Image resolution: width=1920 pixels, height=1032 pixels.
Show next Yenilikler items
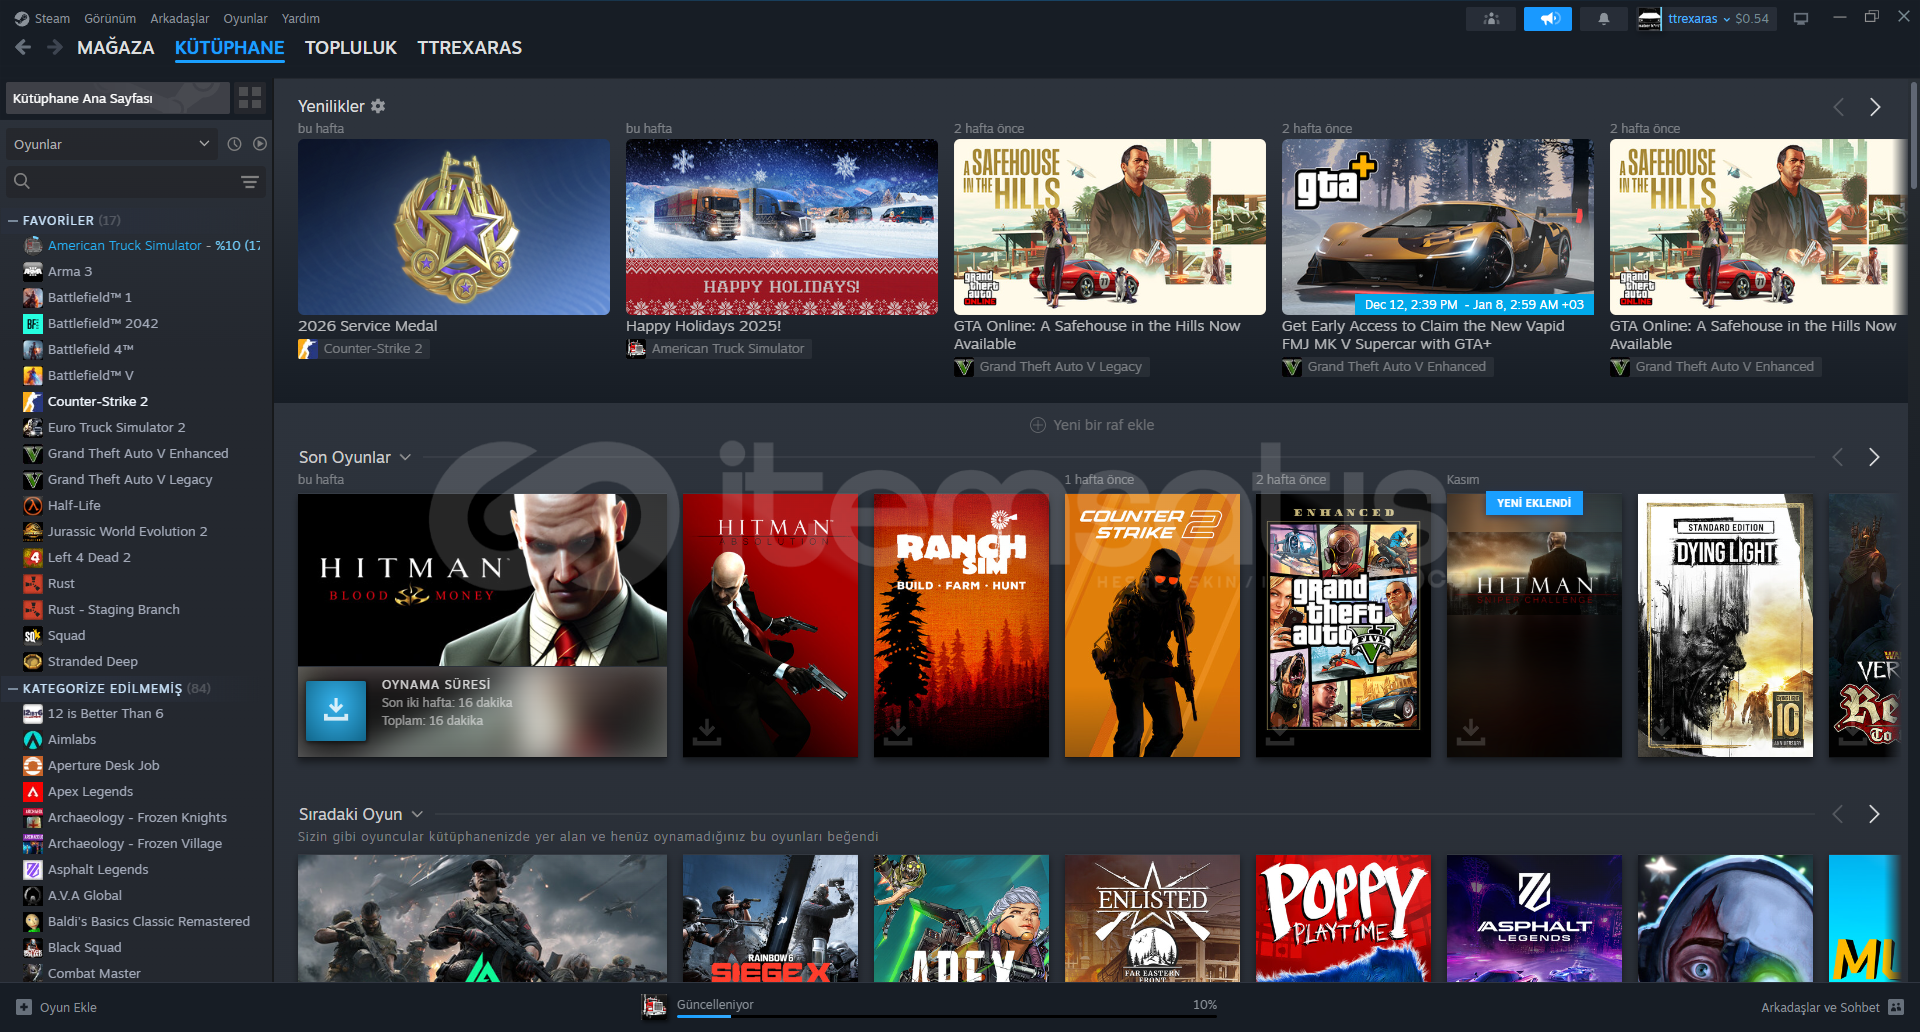(x=1875, y=107)
